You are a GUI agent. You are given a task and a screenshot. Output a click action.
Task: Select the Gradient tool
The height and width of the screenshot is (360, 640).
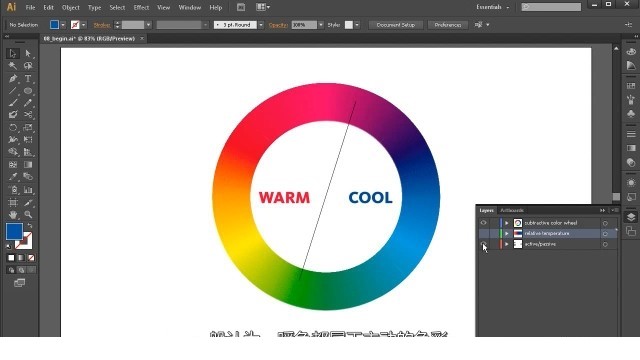tap(28, 164)
